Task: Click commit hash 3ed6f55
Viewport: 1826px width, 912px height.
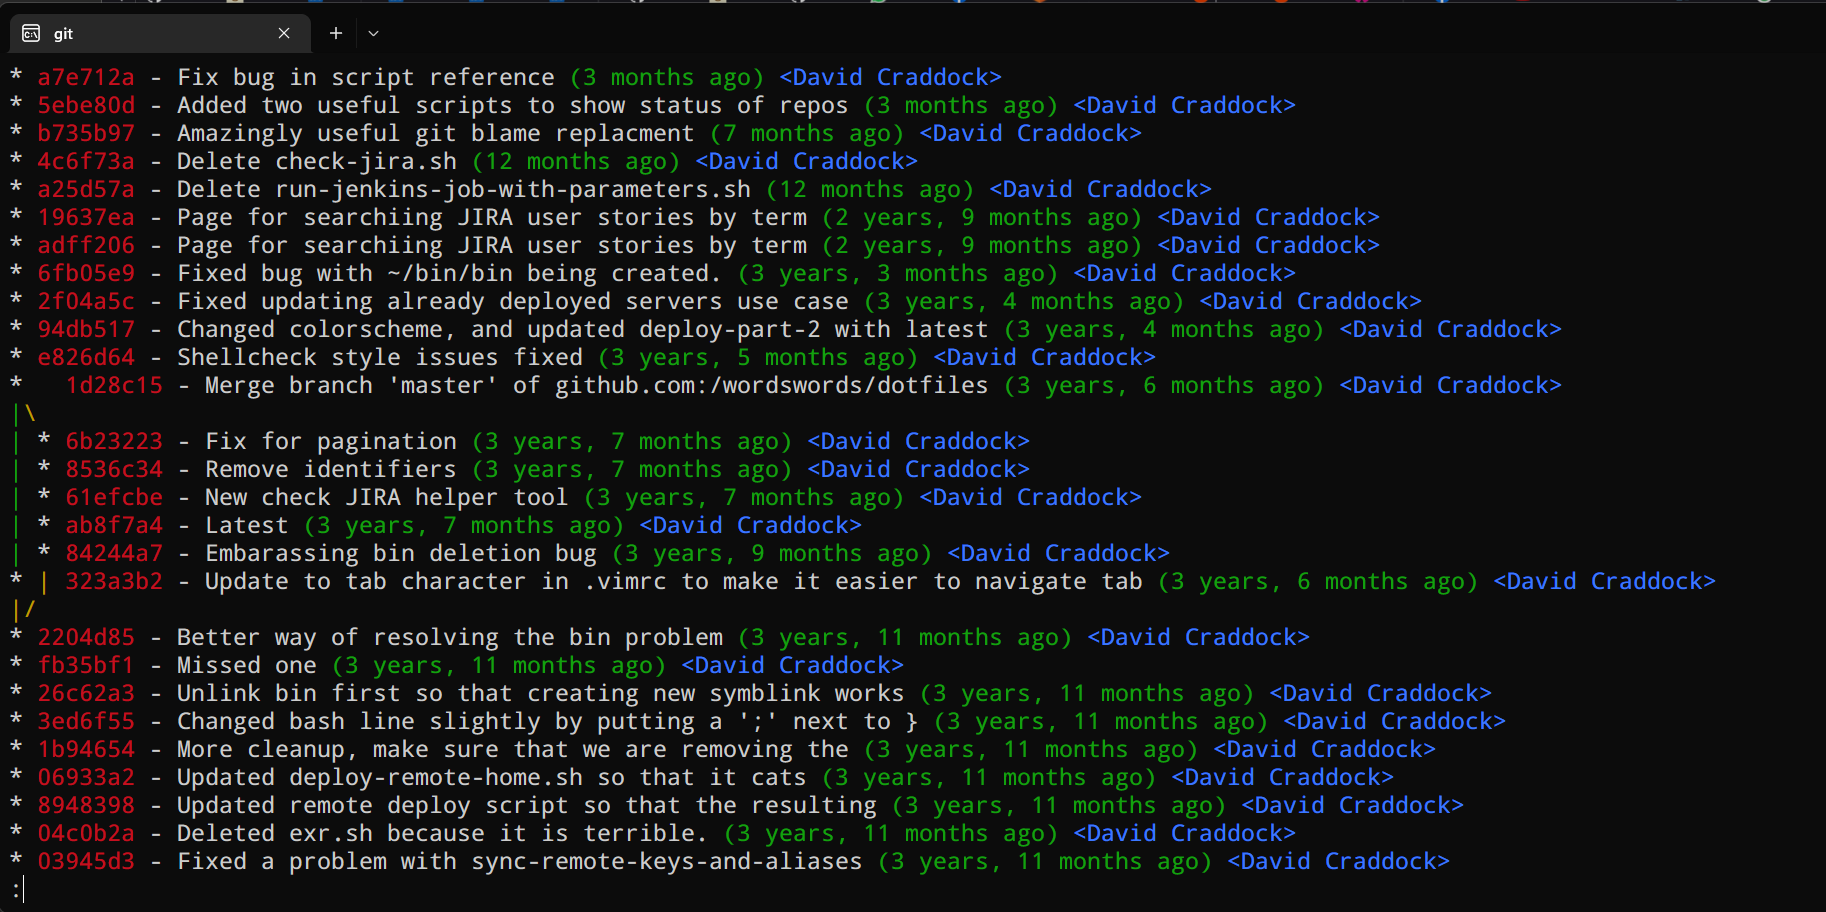Action: pos(86,721)
